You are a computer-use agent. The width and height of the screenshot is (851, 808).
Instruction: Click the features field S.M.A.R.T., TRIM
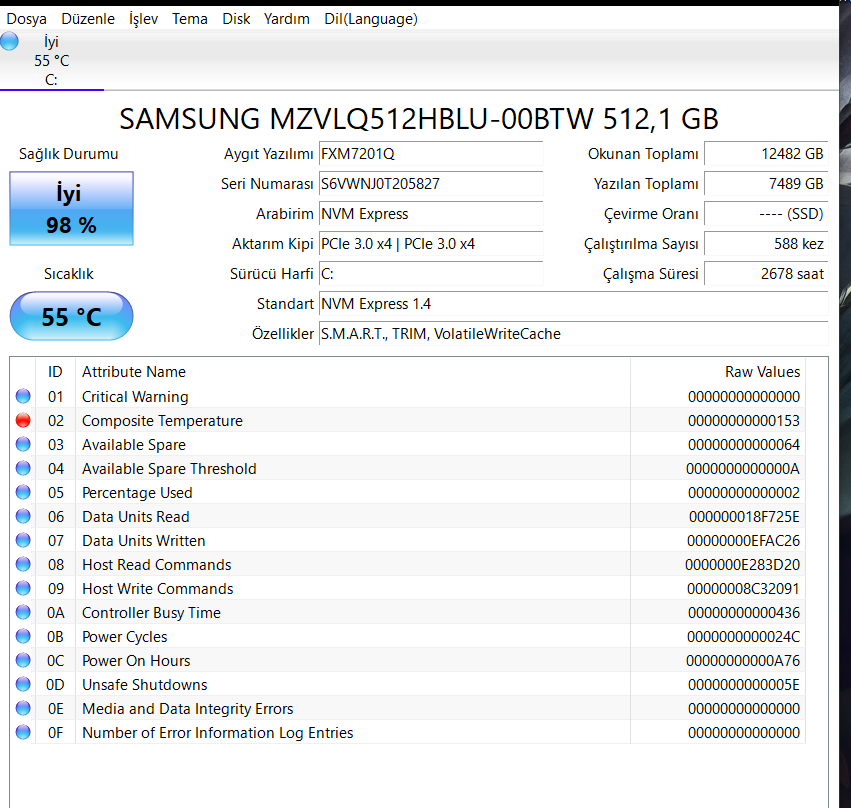tap(574, 334)
